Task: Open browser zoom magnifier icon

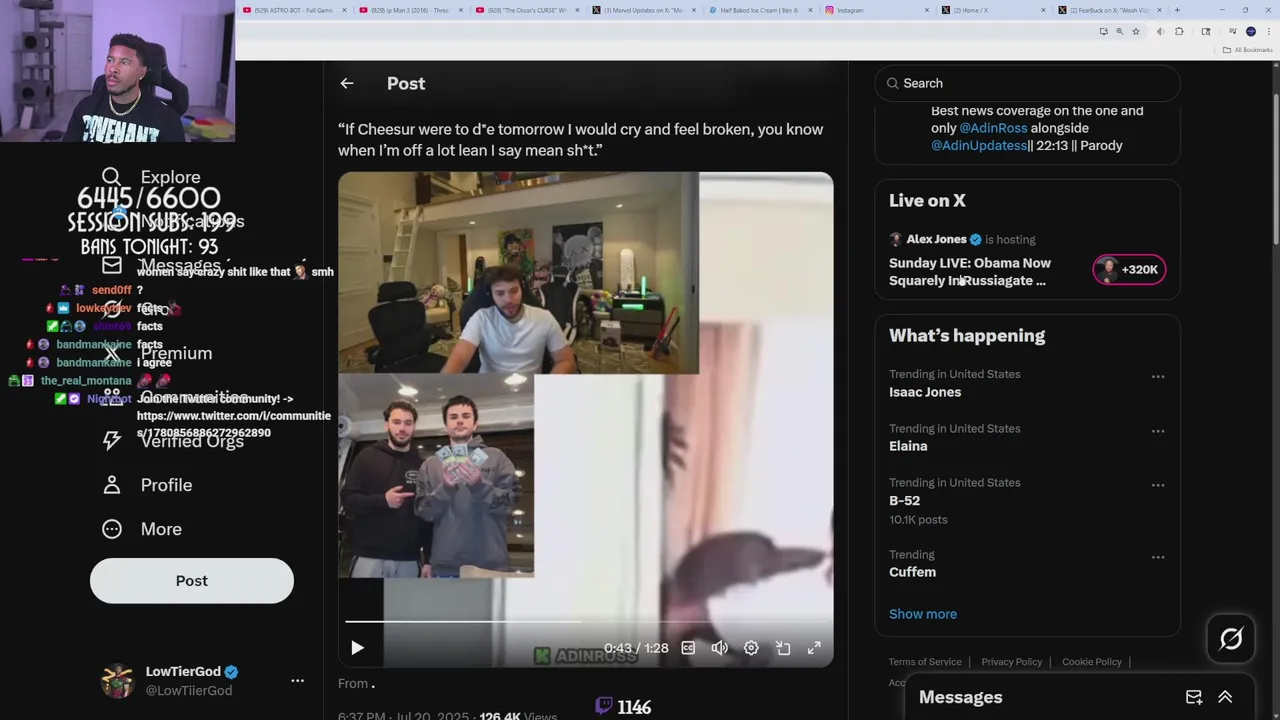Action: (x=1119, y=32)
